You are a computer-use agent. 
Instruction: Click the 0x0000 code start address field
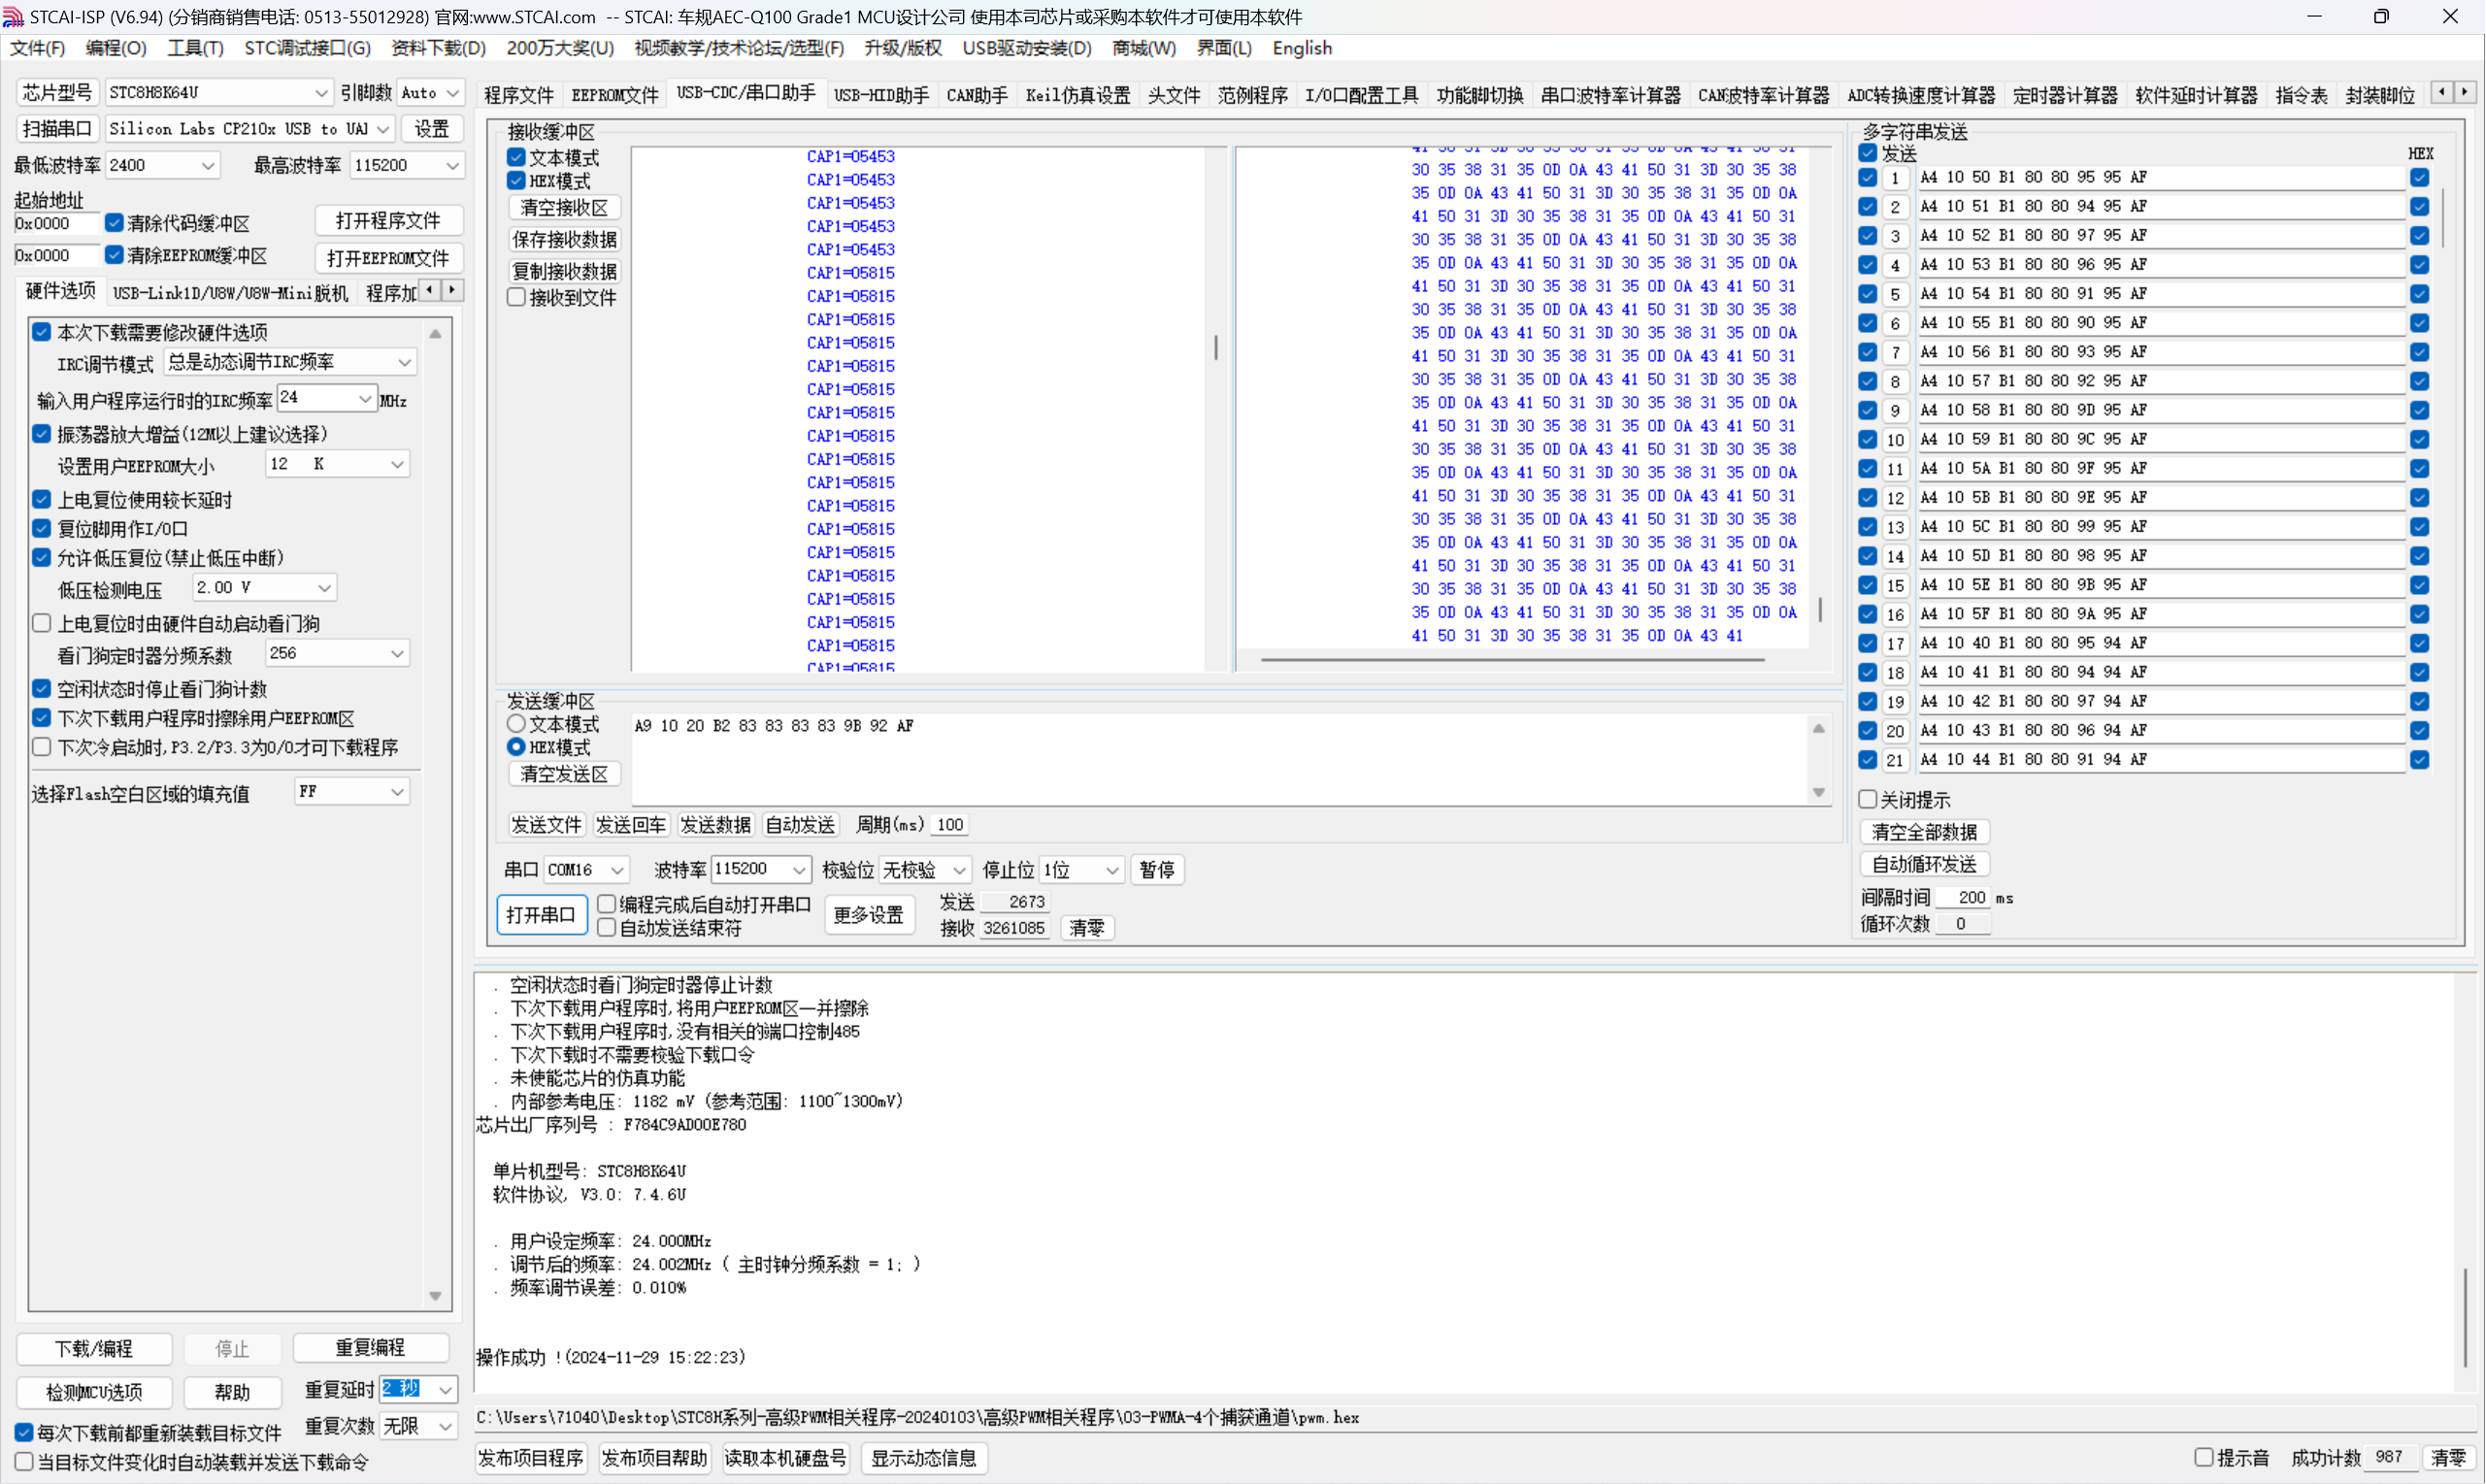coord(56,223)
